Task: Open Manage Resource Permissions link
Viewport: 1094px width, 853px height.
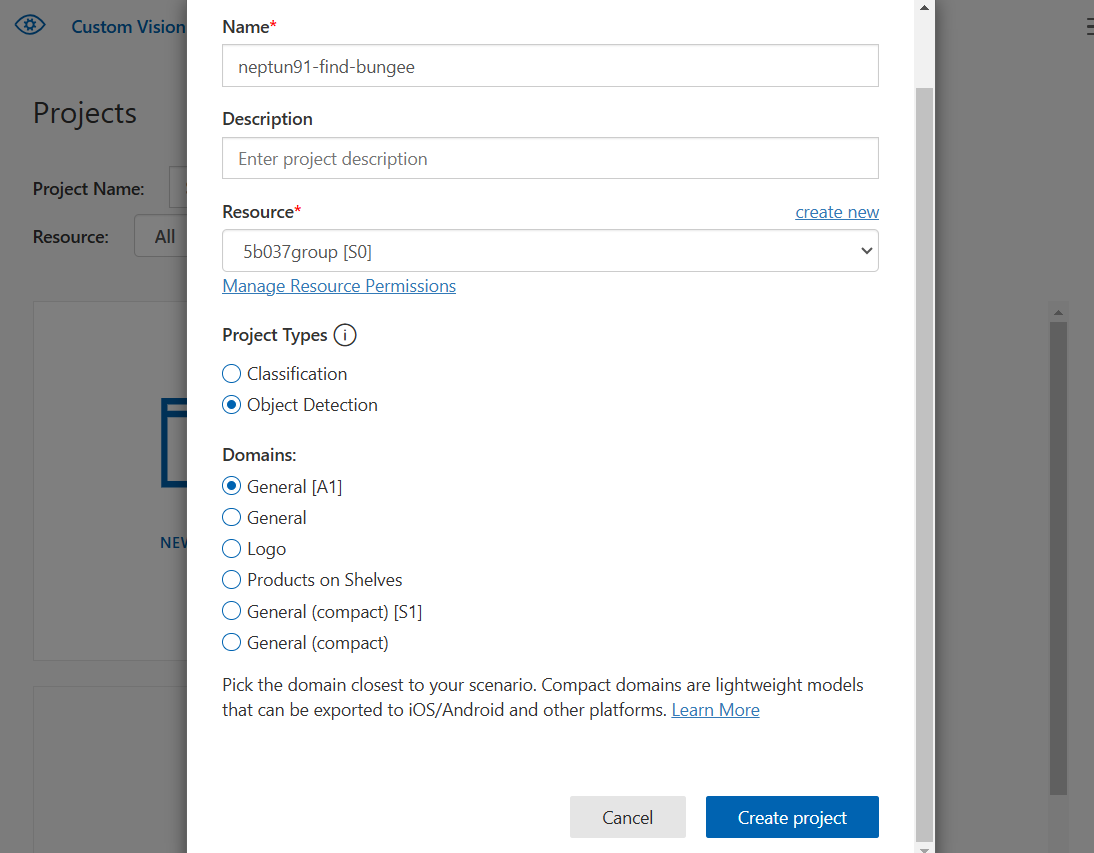Action: (339, 286)
